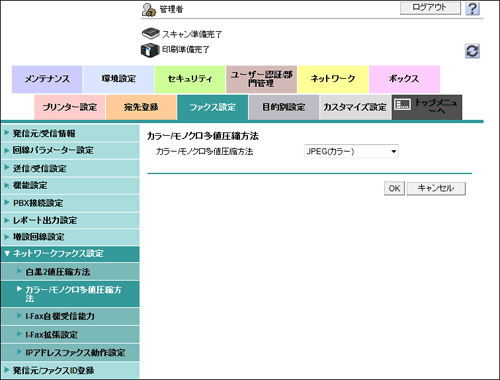Click the キャンセル cancel button

point(436,188)
